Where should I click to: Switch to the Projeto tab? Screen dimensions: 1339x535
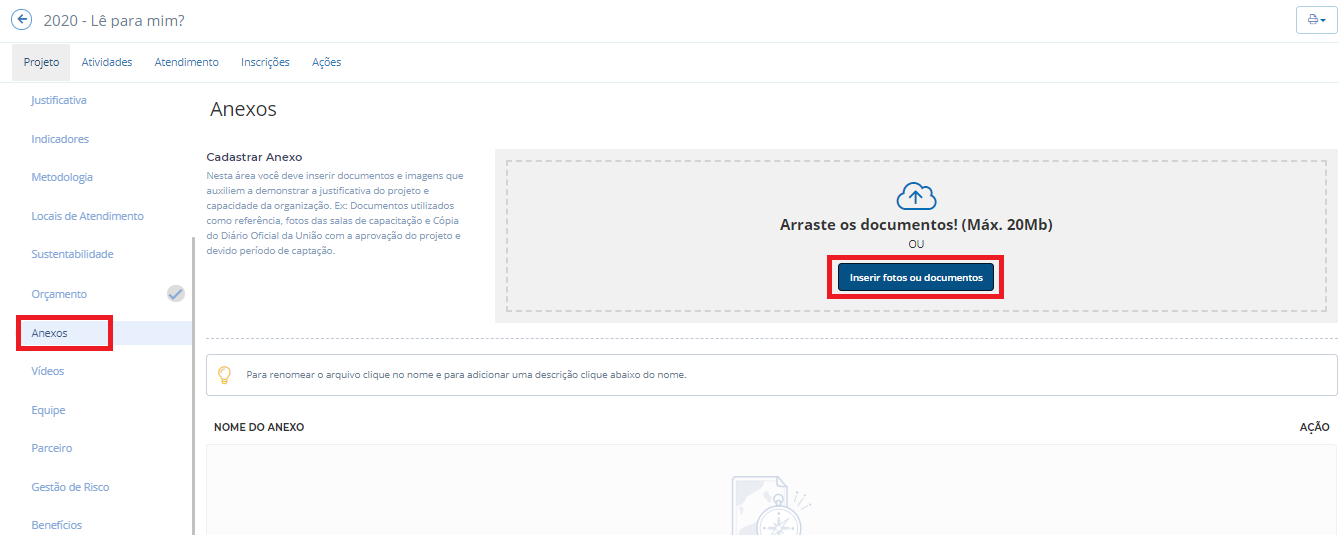41,62
